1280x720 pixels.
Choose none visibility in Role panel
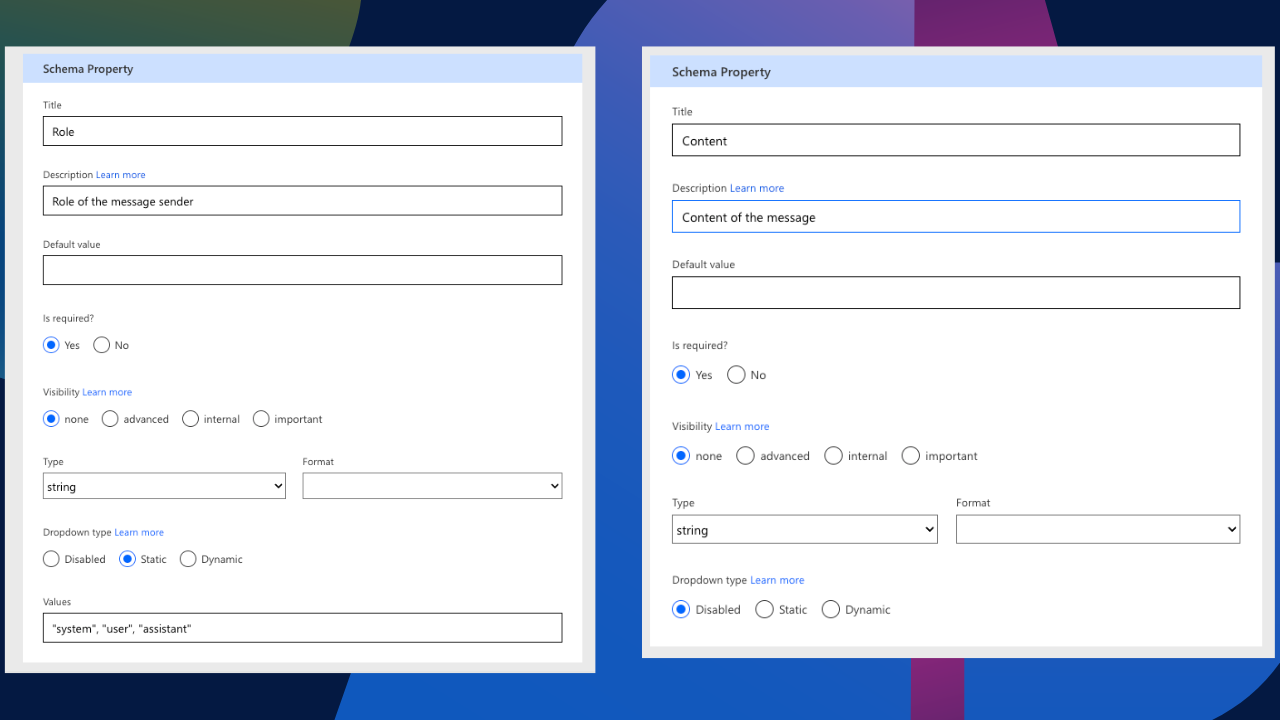coord(51,419)
